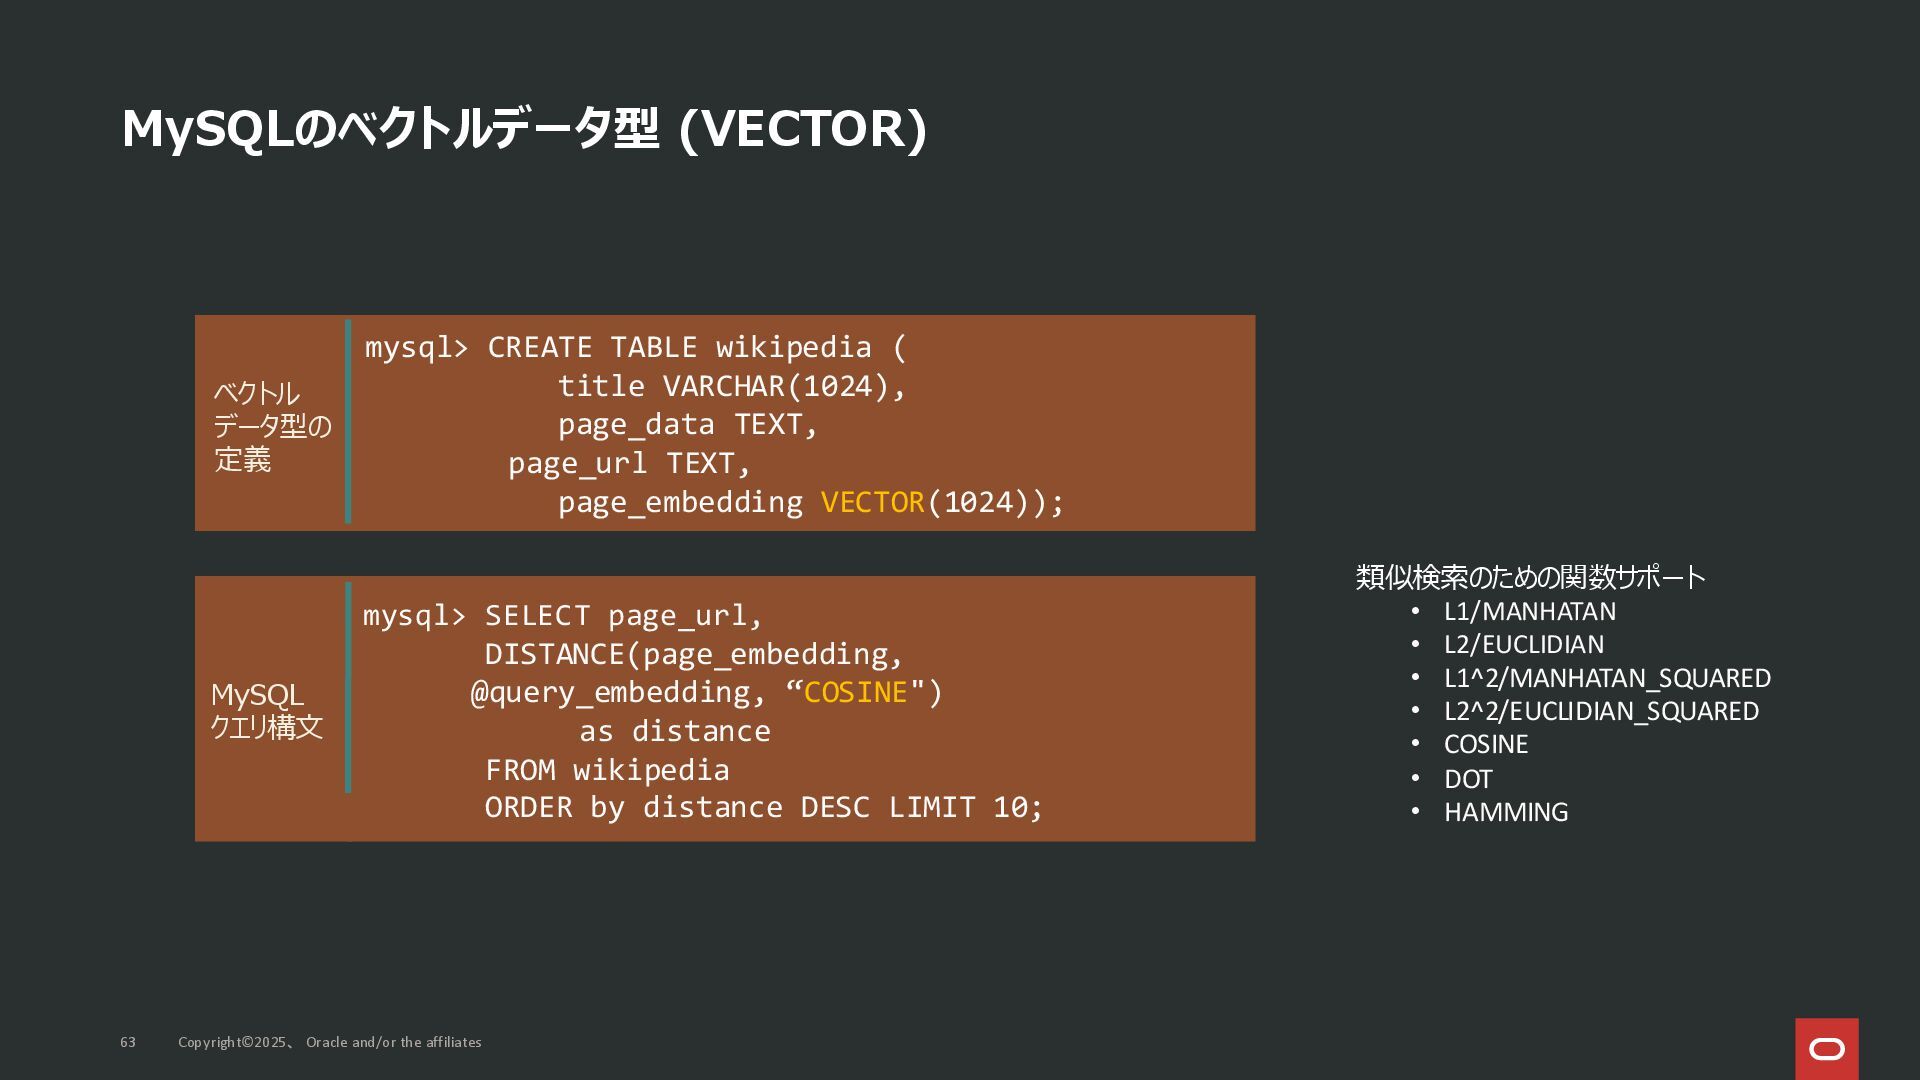
Task: Click the ベクトルデータ型の定義 label
Action: point(270,426)
